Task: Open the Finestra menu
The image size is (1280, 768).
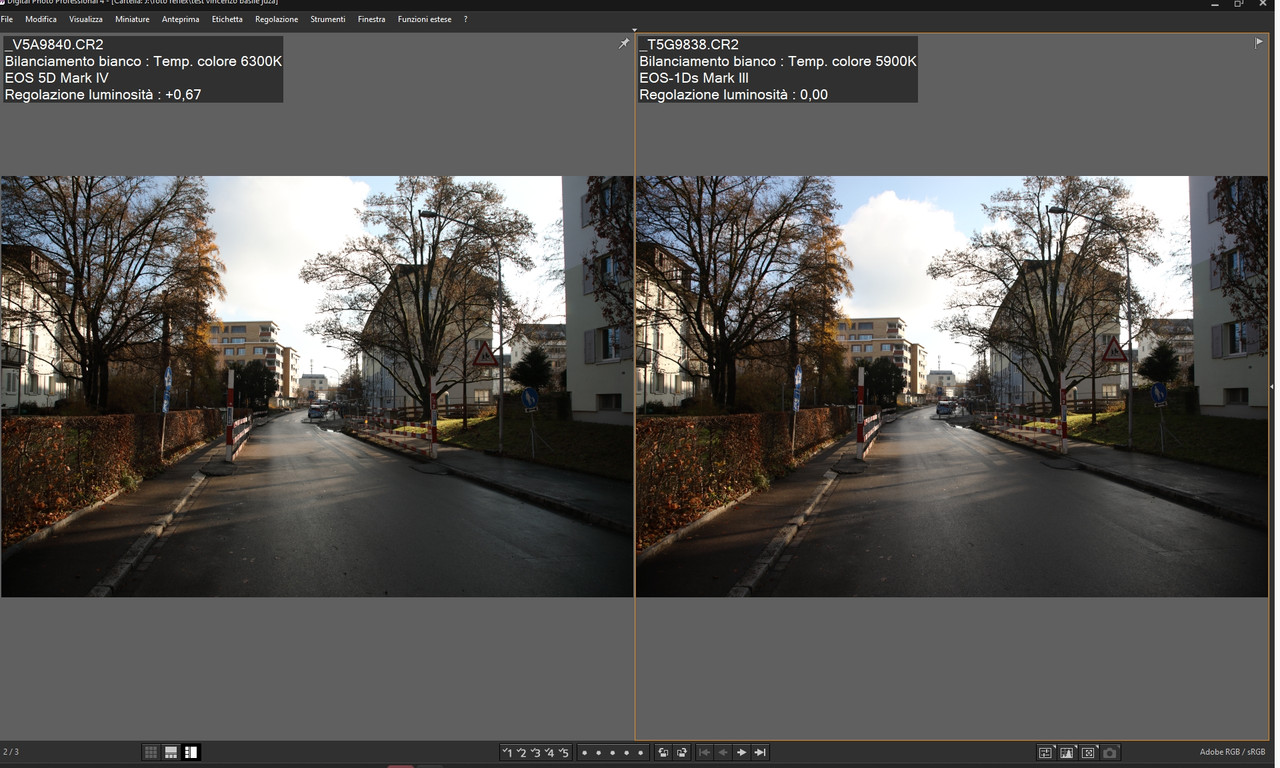Action: coord(372,19)
